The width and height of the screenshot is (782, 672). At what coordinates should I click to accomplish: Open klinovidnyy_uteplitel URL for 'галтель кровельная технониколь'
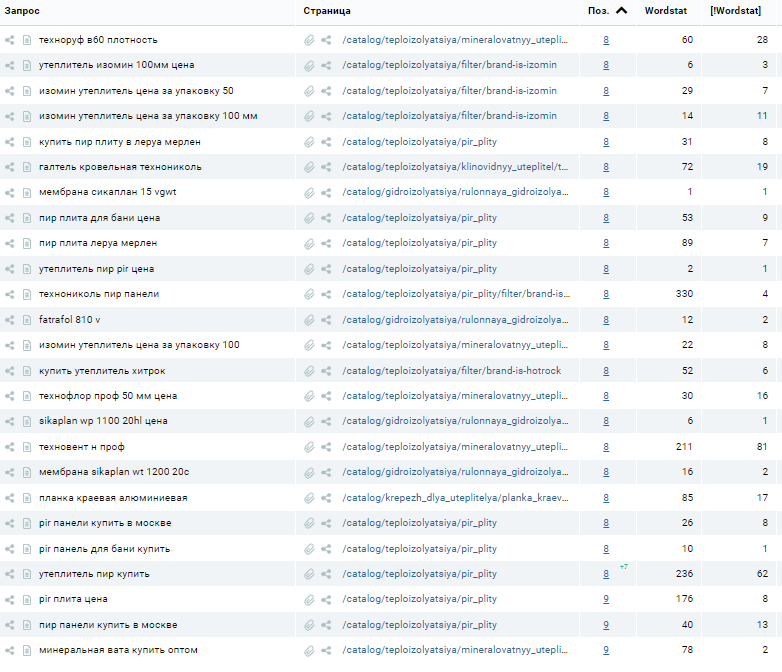[455, 167]
